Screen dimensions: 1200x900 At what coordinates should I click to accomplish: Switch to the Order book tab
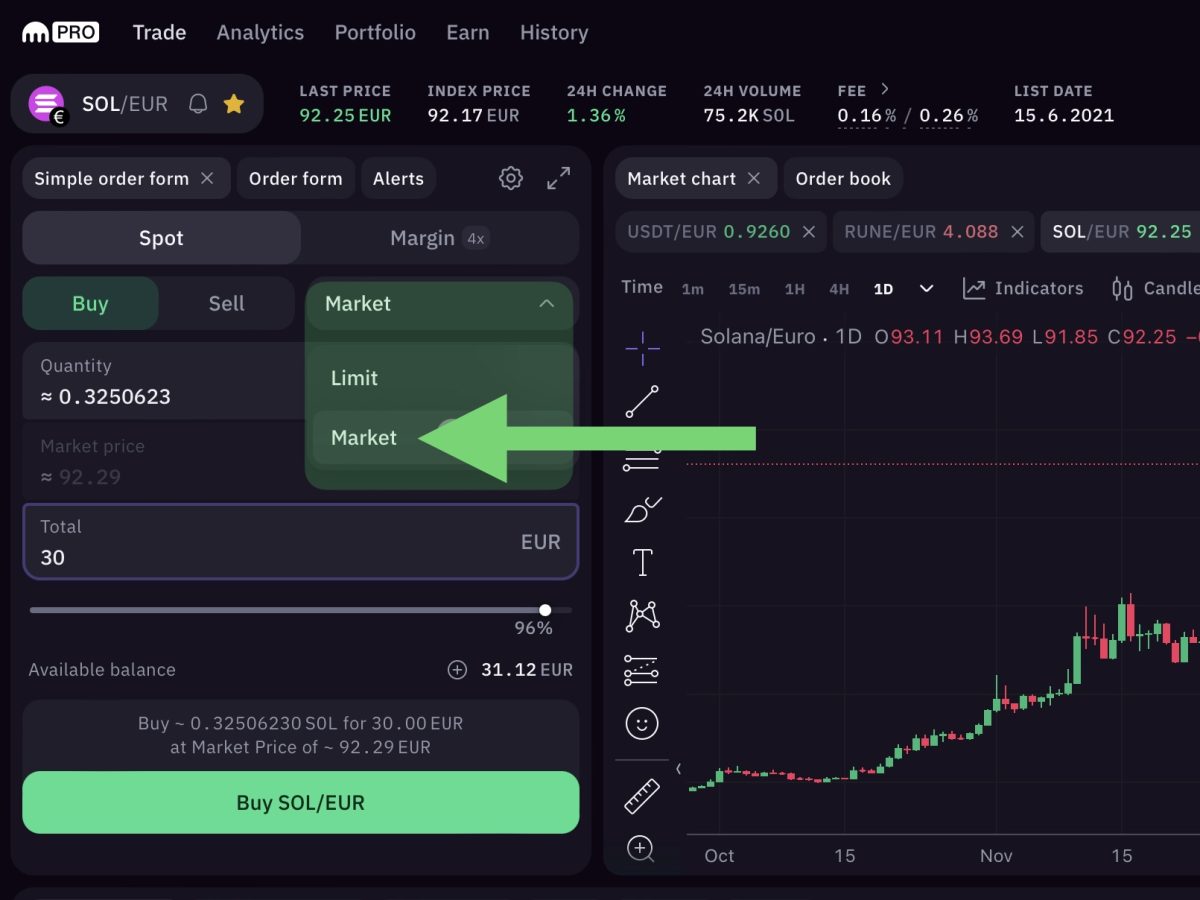point(843,179)
